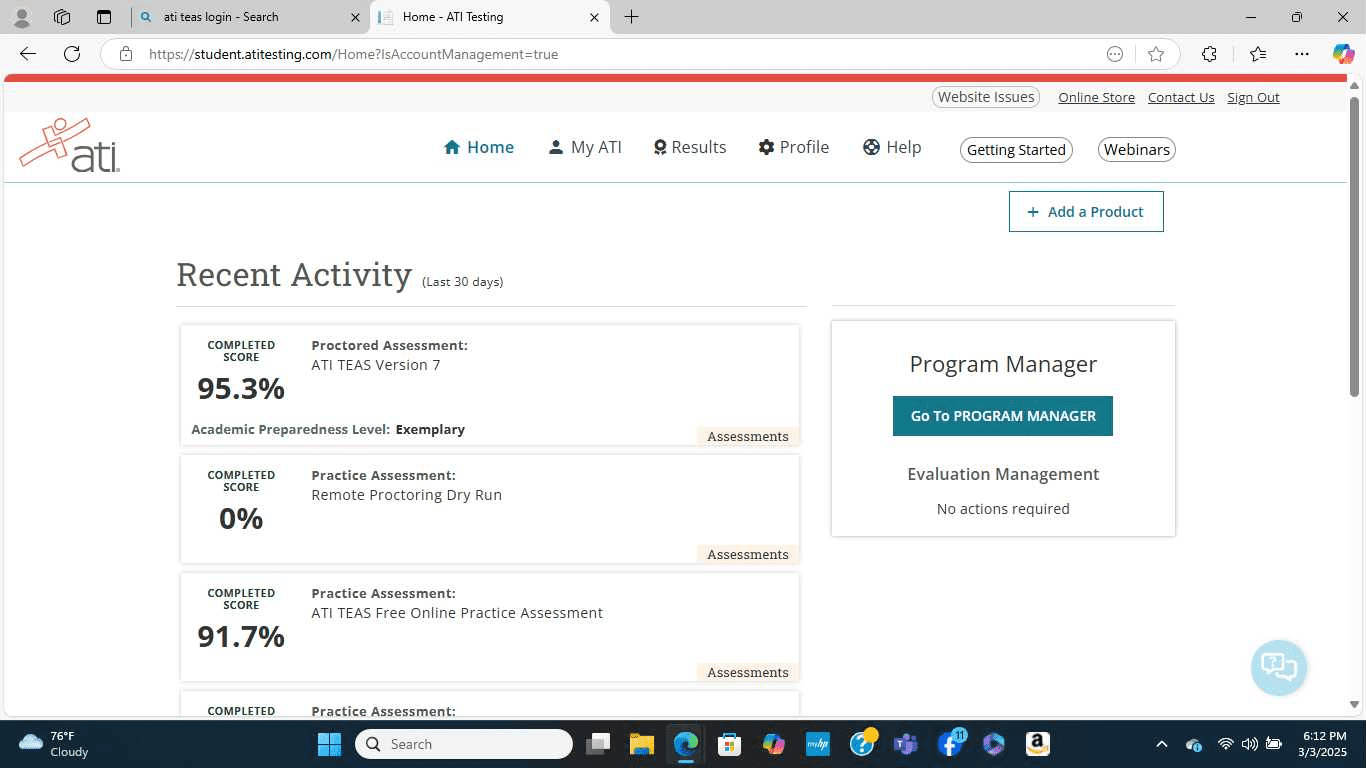Screen dimensions: 1366x768
Task: Refresh the page with reload icon
Action: 72,54
